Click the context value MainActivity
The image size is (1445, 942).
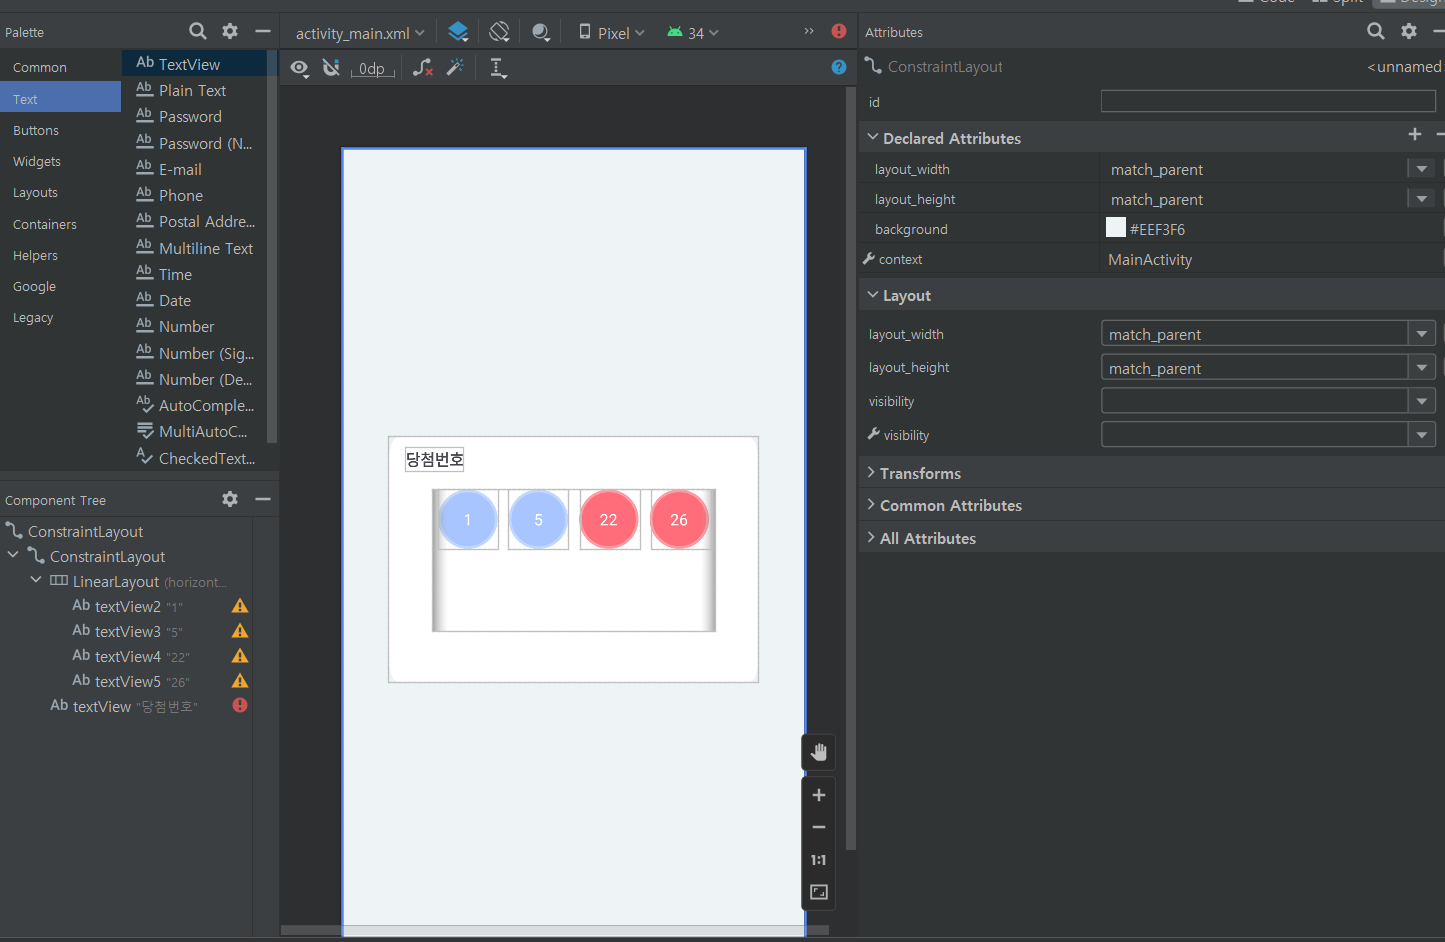tap(1150, 260)
